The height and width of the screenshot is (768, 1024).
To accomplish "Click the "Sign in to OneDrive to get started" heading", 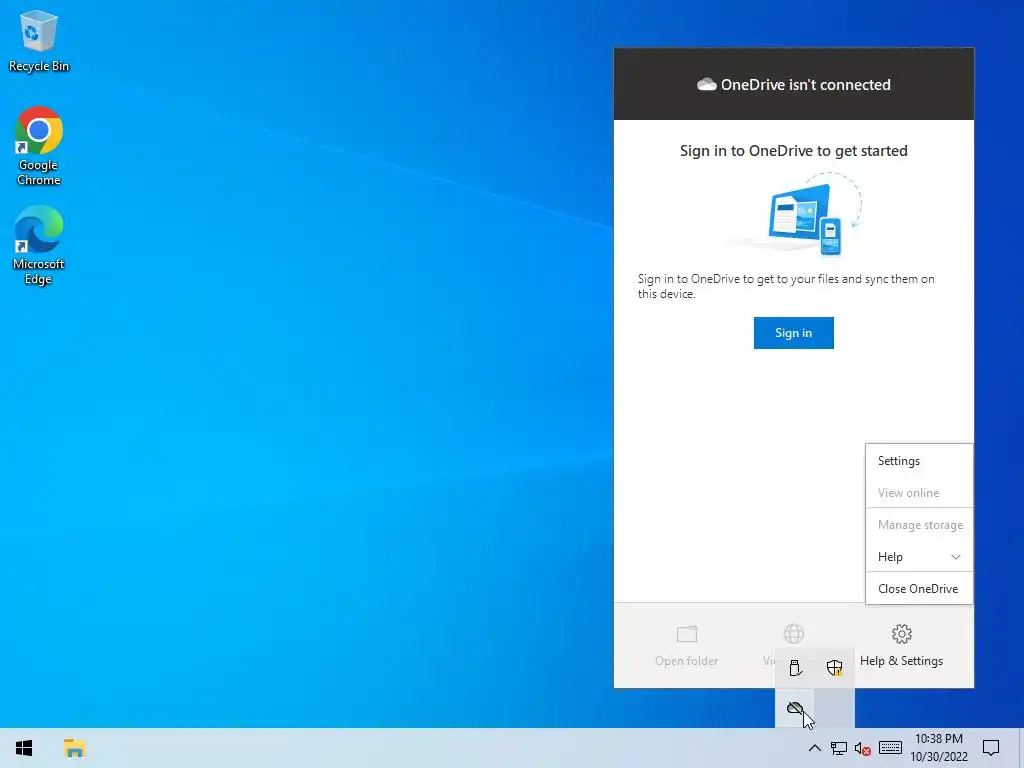I will 793,151.
